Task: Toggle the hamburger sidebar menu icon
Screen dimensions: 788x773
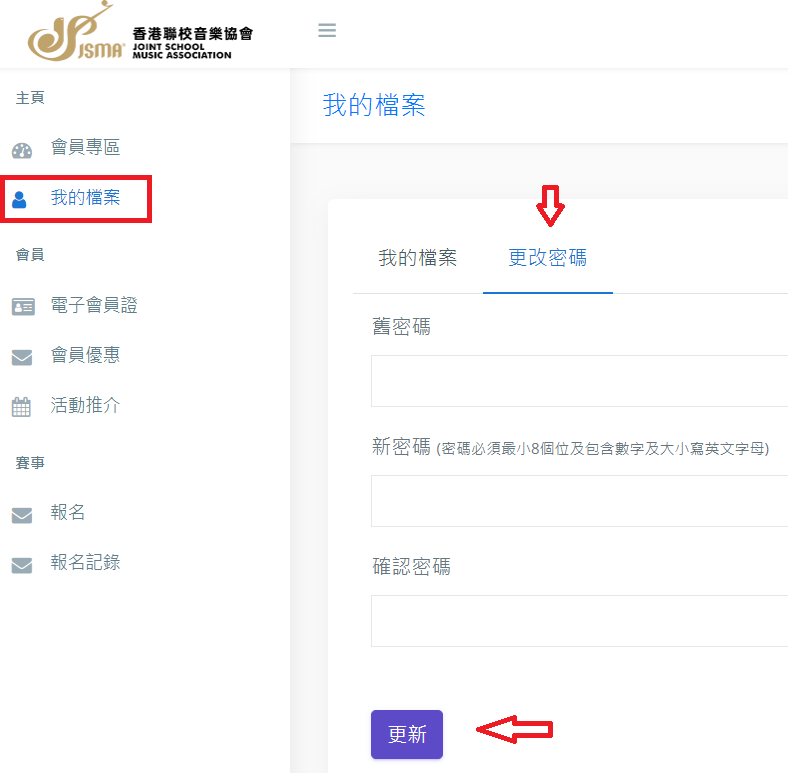Action: click(327, 30)
